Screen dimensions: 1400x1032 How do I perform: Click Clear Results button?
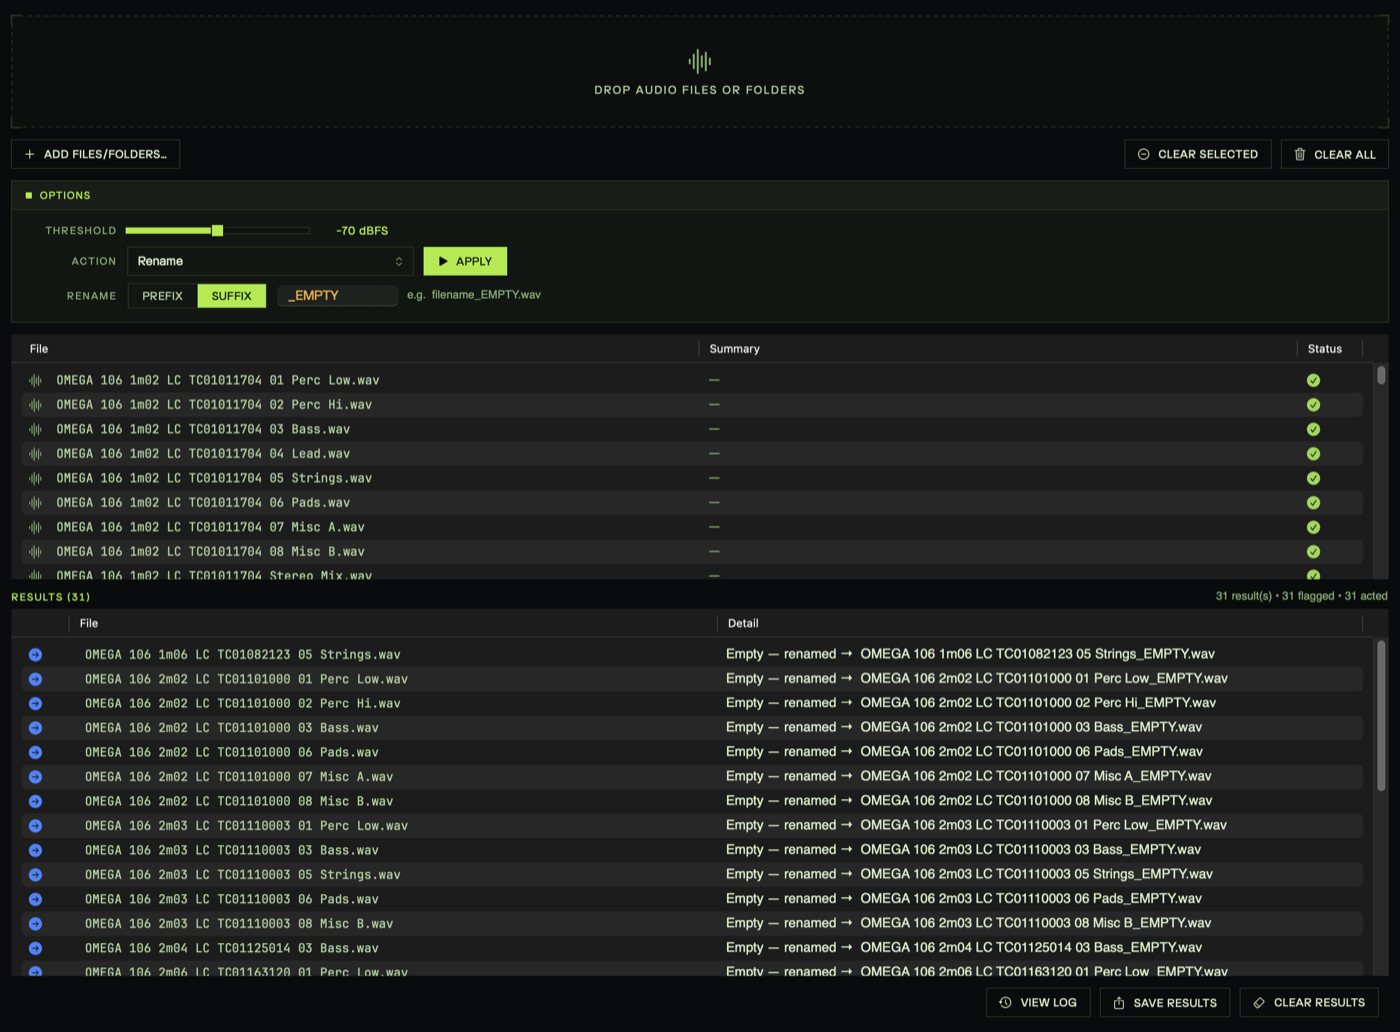click(x=1309, y=1002)
